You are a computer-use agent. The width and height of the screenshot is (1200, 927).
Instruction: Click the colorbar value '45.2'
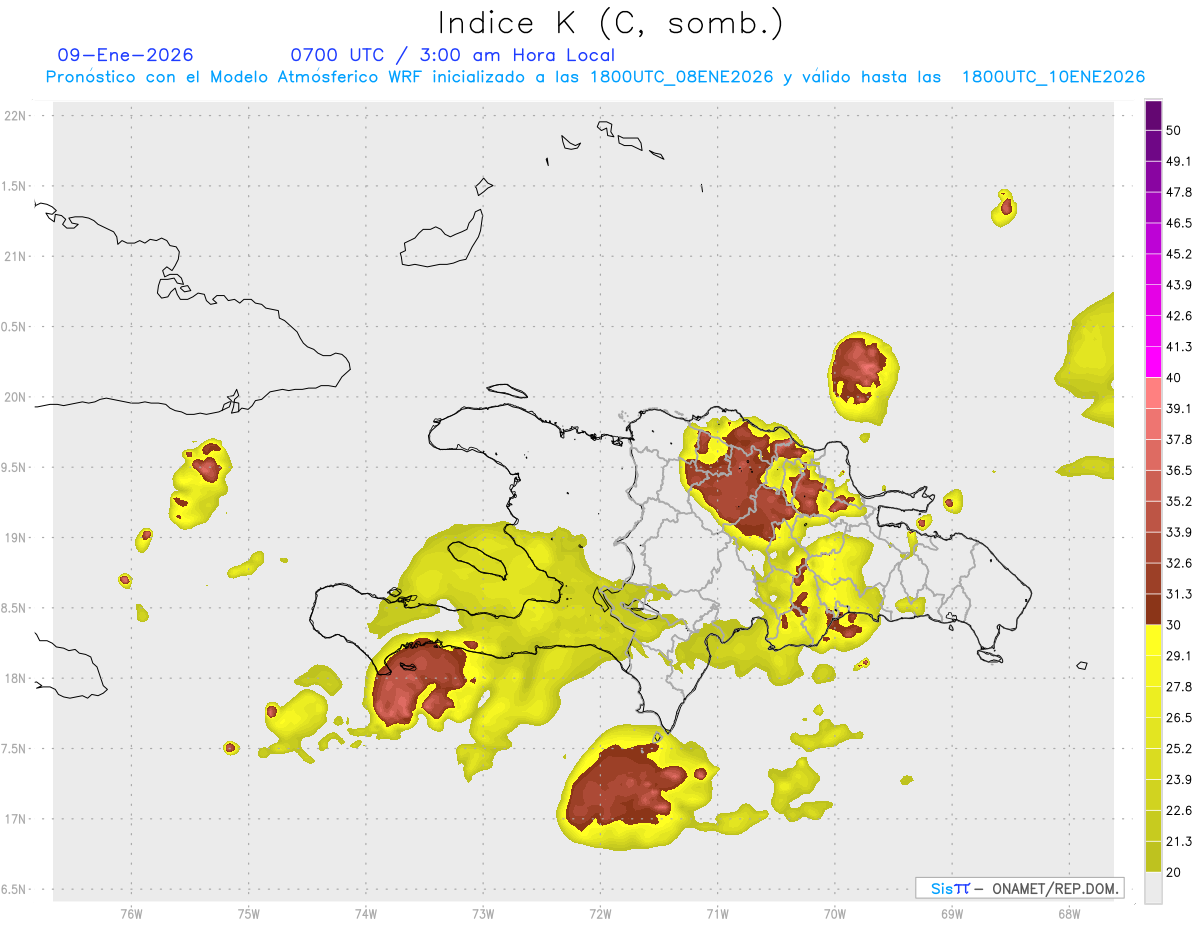(1179, 254)
